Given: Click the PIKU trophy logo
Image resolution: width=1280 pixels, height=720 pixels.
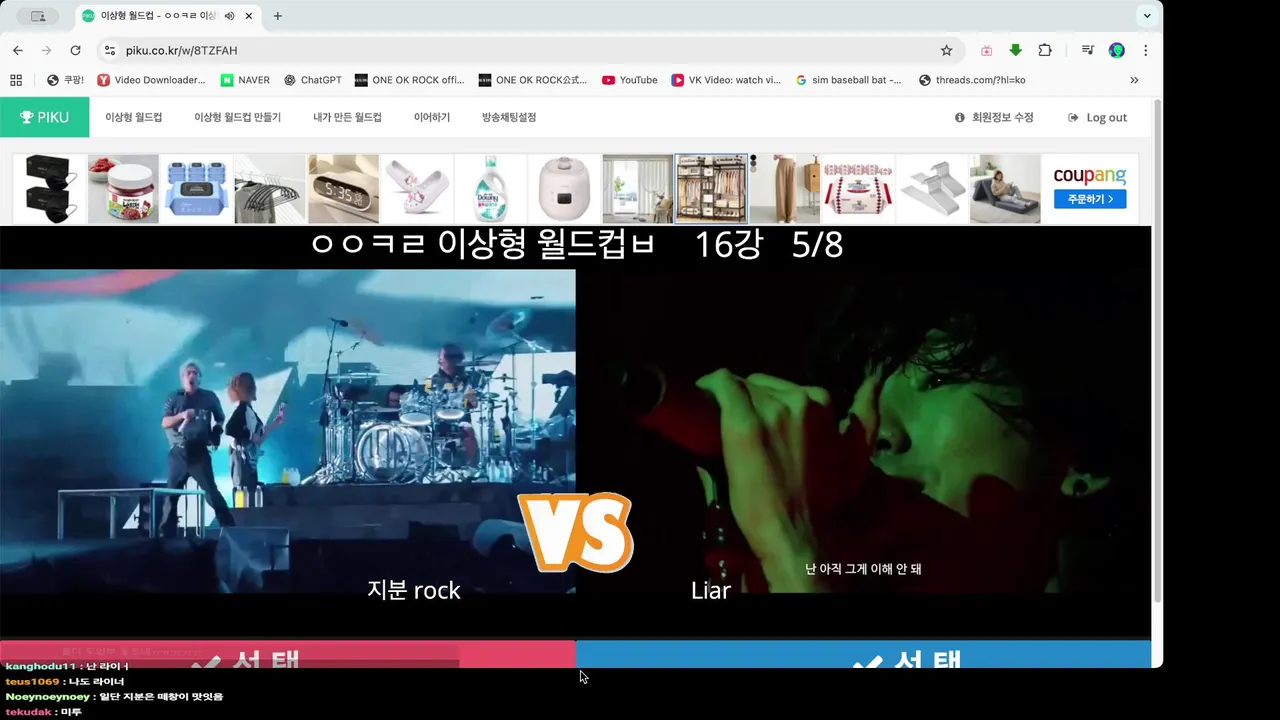Looking at the screenshot, I should click(x=45, y=117).
